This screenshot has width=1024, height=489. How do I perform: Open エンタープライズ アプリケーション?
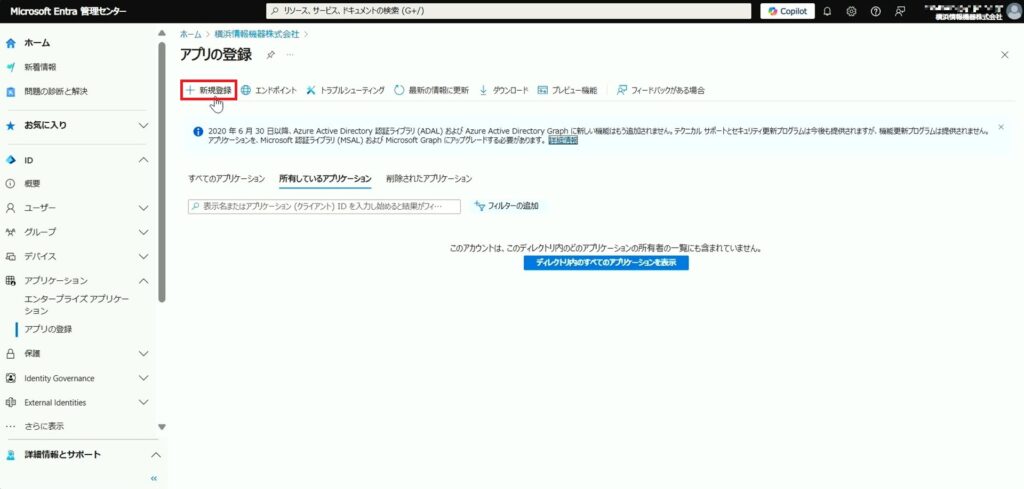point(76,305)
